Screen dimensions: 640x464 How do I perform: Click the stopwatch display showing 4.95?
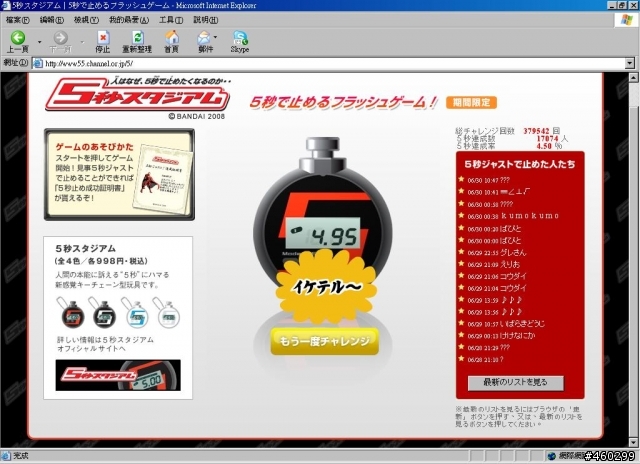click(323, 233)
